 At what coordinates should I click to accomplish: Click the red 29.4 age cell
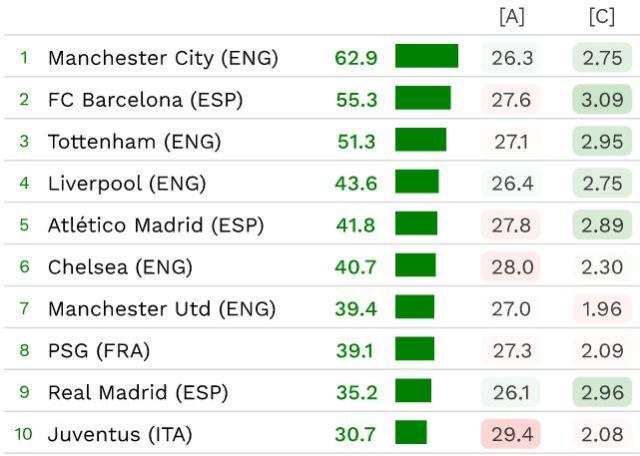click(511, 434)
